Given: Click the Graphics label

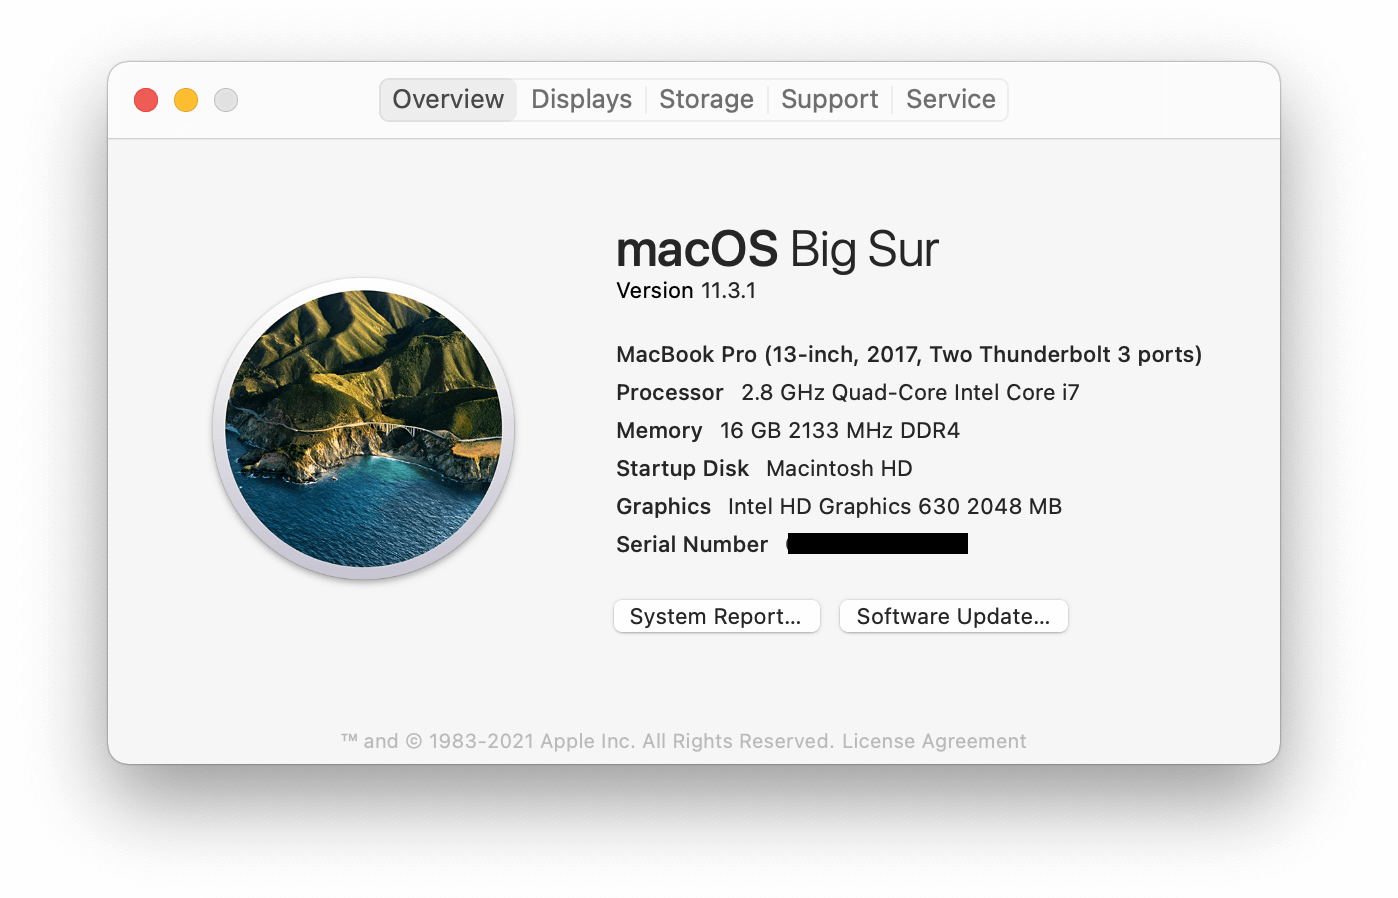Looking at the screenshot, I should (663, 507).
